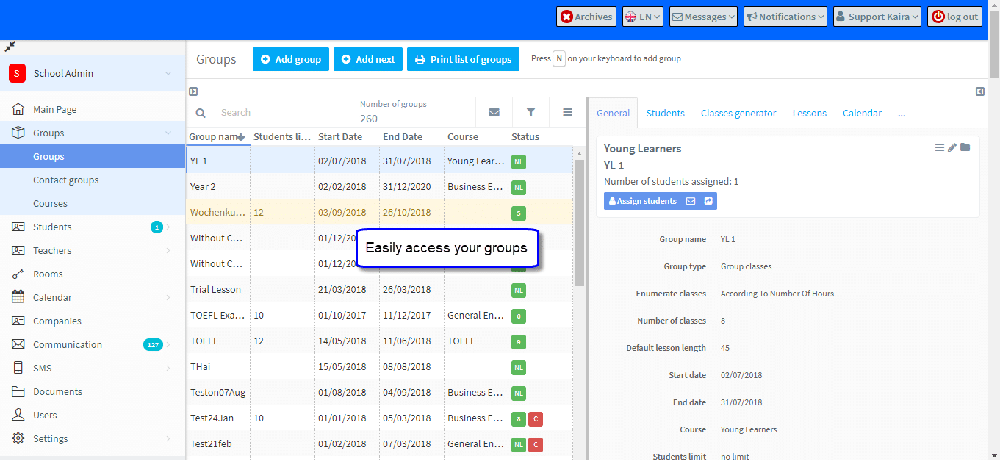This screenshot has height=460, width=1000.
Task: Click the red C badge in Test24Jan row
Action: tap(537, 419)
